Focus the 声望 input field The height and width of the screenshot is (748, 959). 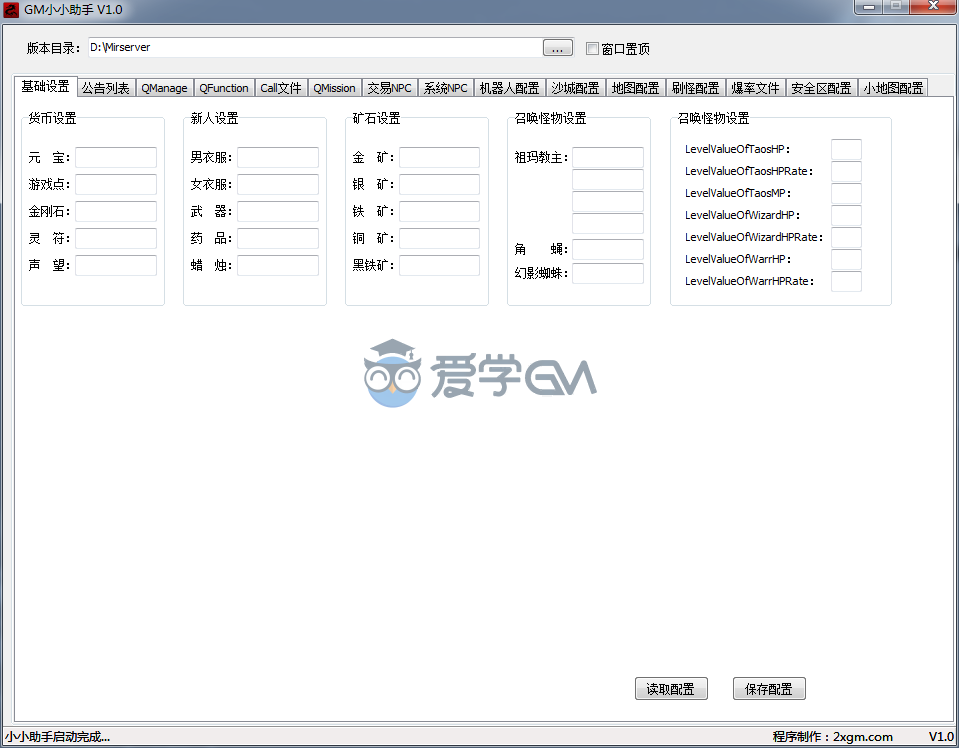click(116, 265)
